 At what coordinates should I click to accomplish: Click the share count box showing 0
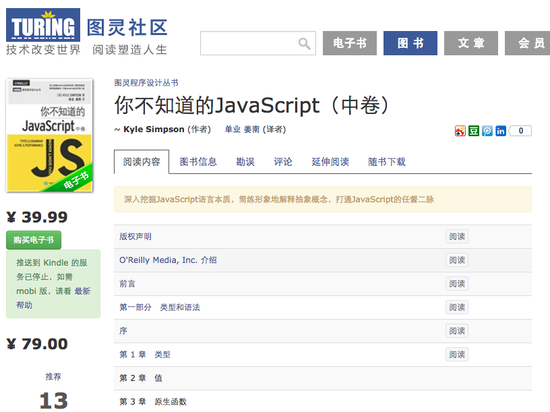[x=521, y=131]
